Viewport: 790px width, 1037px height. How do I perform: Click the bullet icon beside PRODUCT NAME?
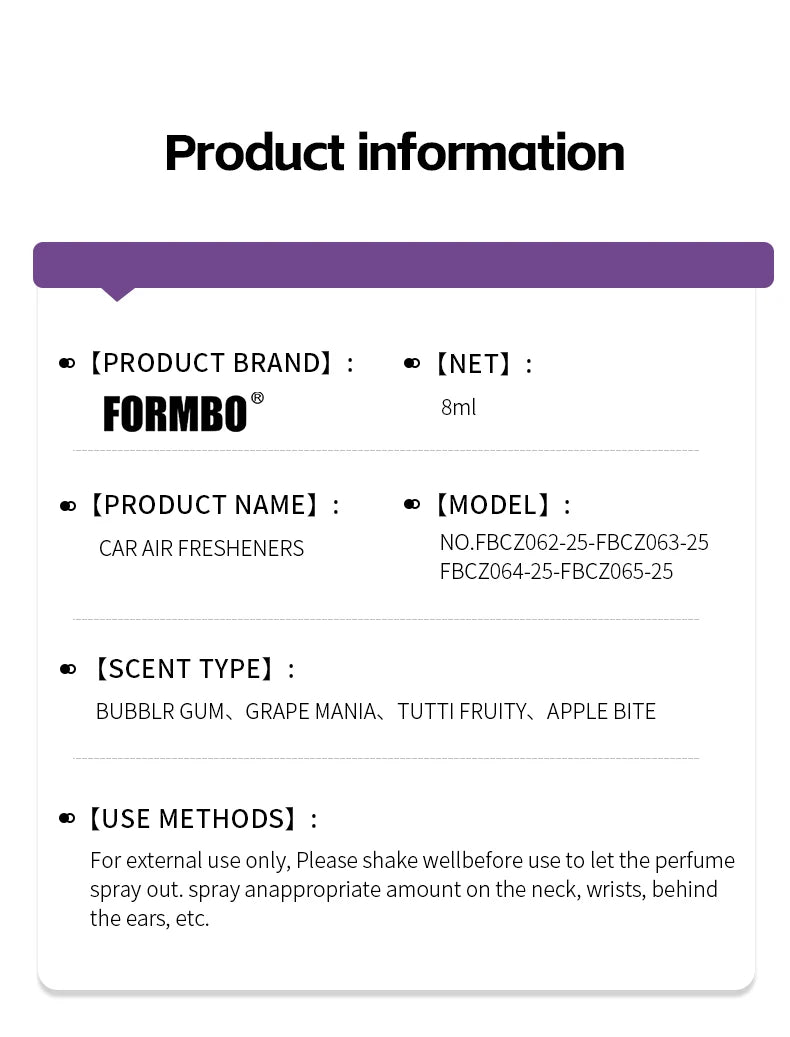pyautogui.click(x=67, y=506)
